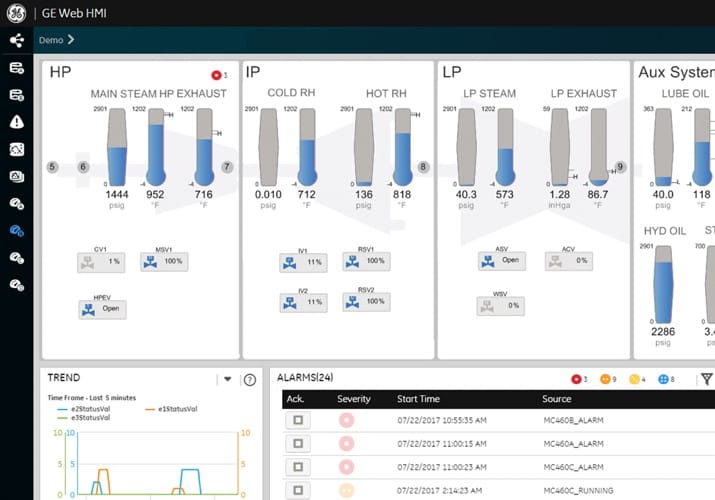The height and width of the screenshot is (500, 715).
Task: Select the highlighted blue gauge sidebar icon
Action: pyautogui.click(x=17, y=231)
